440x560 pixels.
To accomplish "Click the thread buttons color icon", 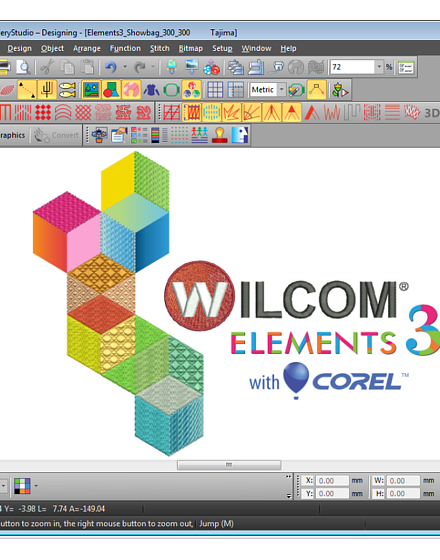I will pos(211,67).
